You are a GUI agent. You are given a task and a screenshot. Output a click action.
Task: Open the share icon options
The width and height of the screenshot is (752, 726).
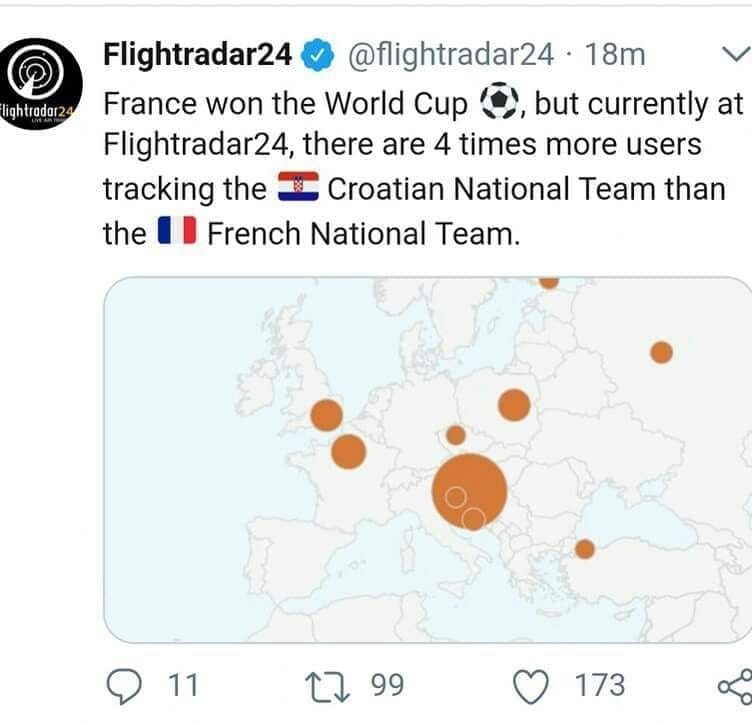point(735,686)
